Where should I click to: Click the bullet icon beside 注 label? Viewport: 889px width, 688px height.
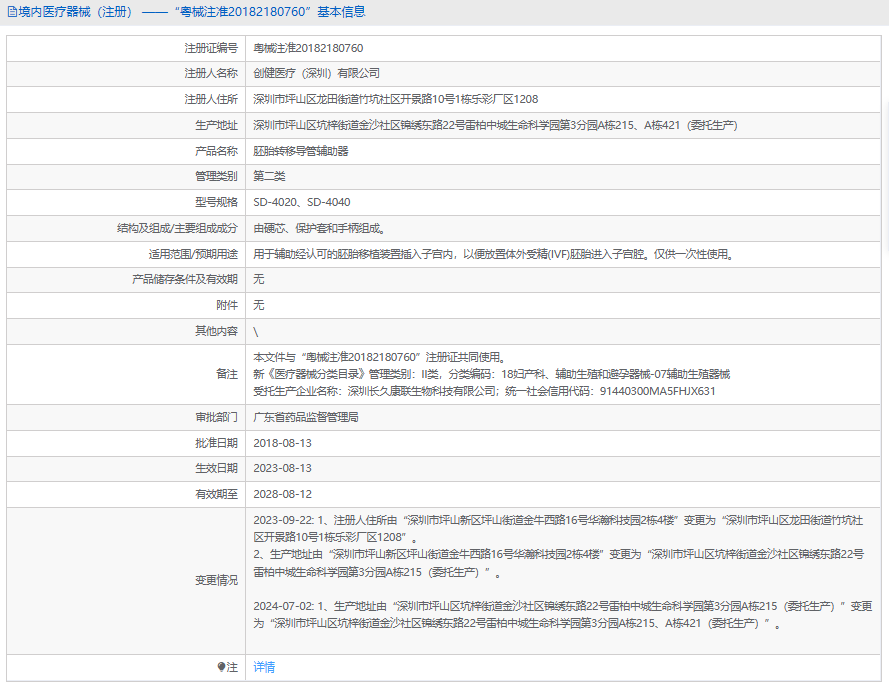click(x=222, y=667)
